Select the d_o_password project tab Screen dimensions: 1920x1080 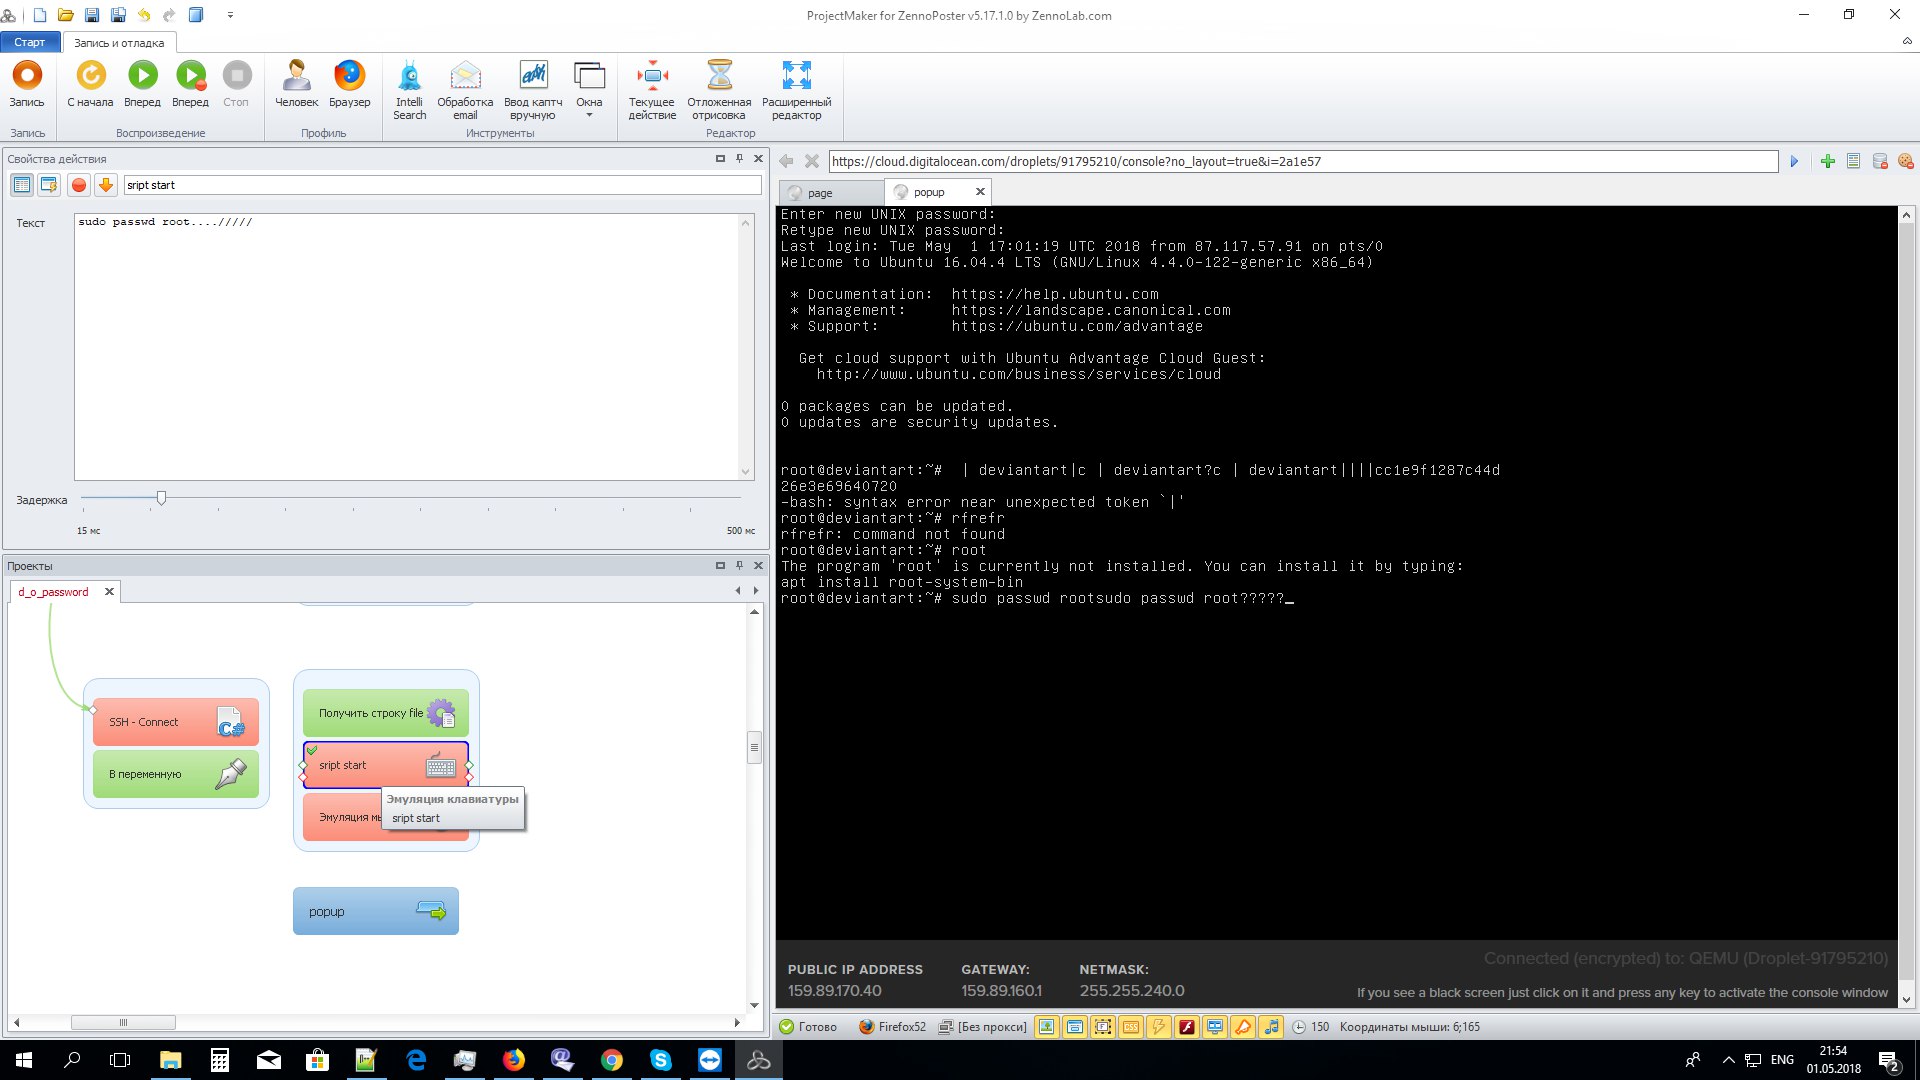tap(54, 592)
